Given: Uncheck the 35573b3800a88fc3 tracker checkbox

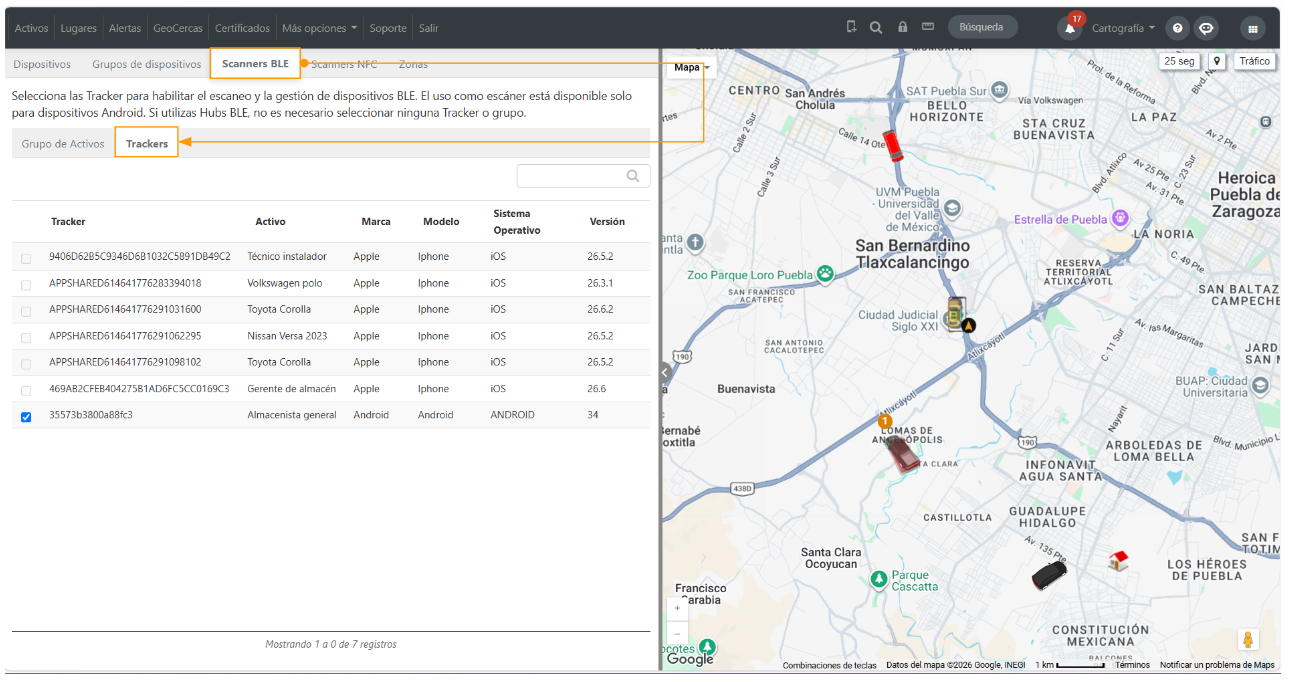Looking at the screenshot, I should (26, 417).
